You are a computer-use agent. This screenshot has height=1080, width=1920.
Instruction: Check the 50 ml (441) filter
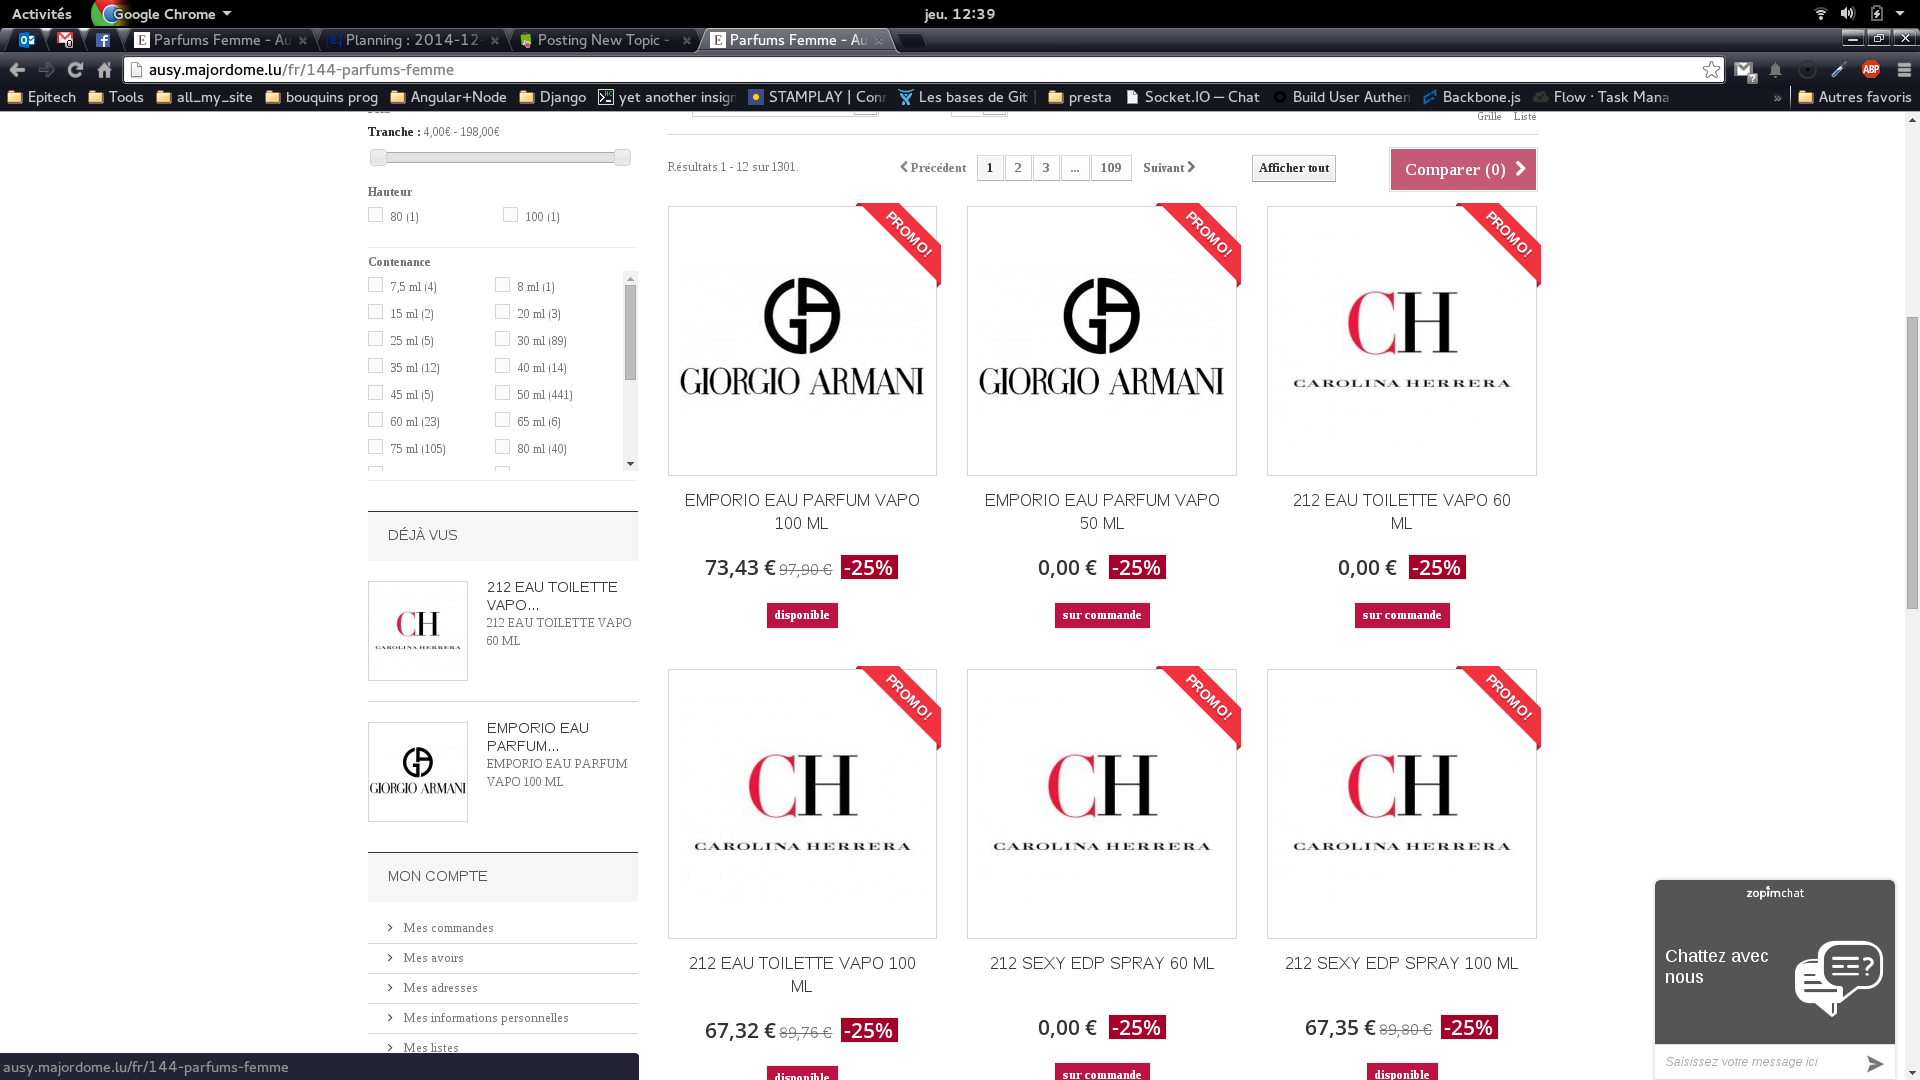tap(502, 393)
